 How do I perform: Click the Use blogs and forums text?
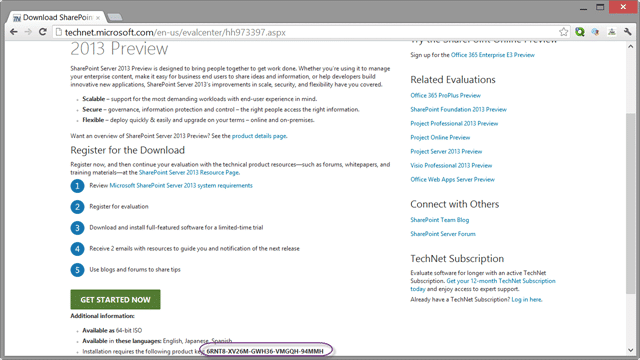click(x=135, y=270)
